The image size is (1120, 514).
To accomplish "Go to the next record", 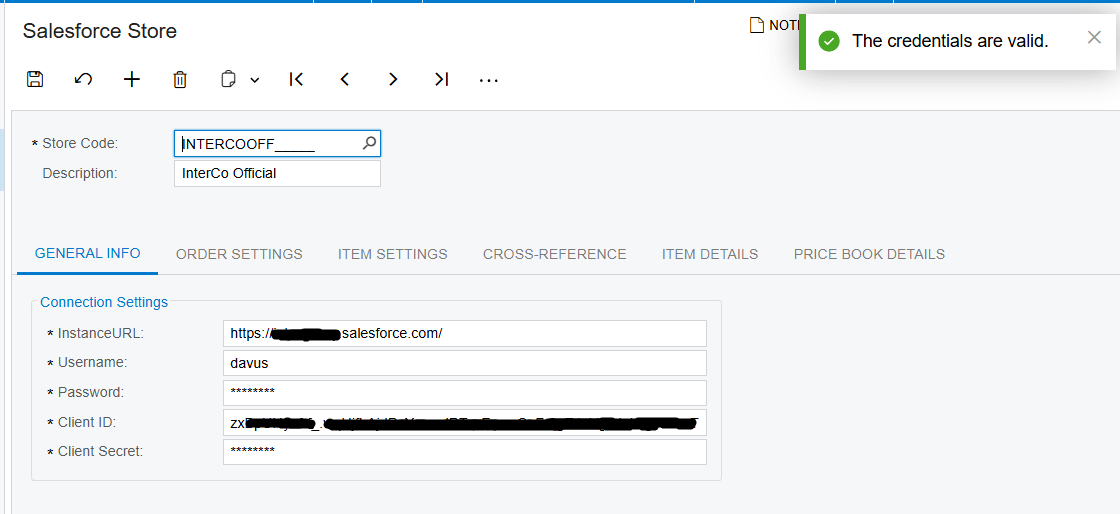I will point(393,79).
